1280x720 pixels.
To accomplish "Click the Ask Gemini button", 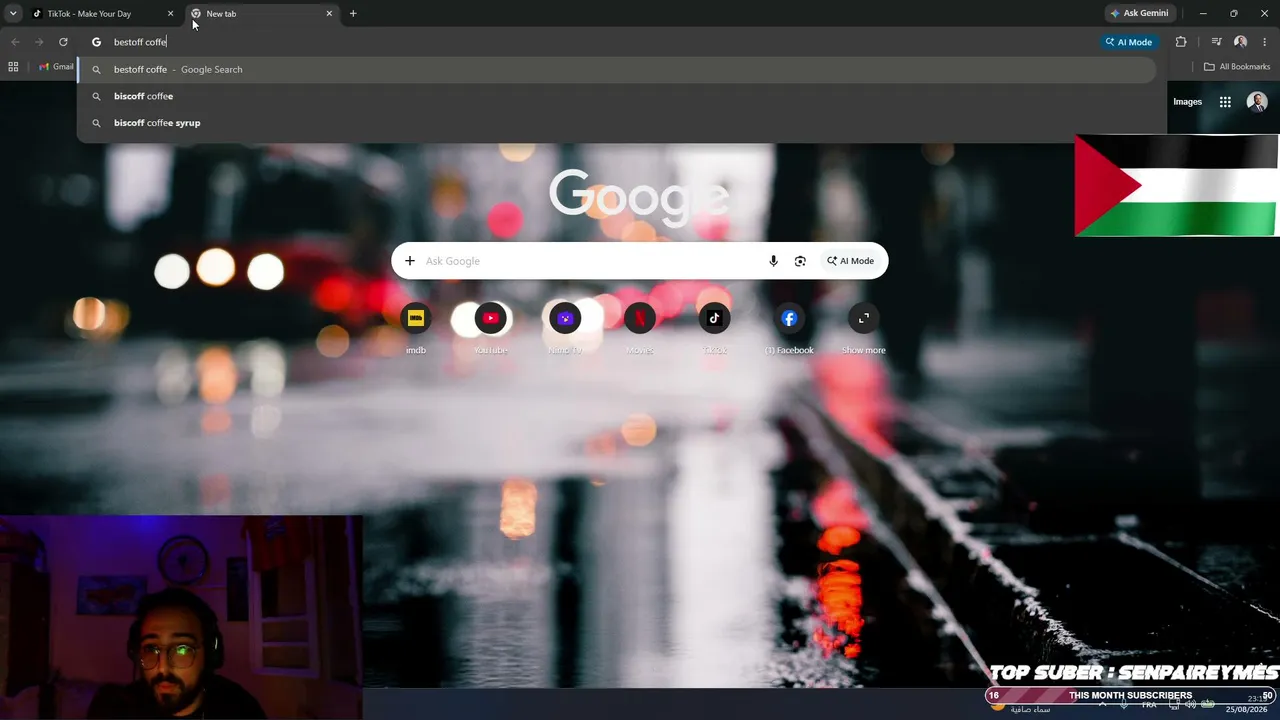I will click(x=1139, y=14).
